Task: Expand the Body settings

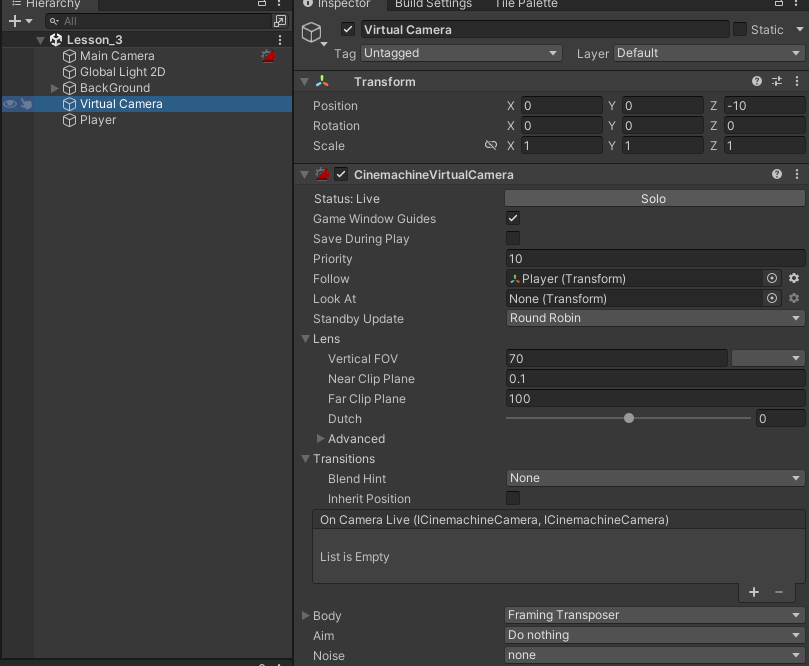Action: (305, 615)
